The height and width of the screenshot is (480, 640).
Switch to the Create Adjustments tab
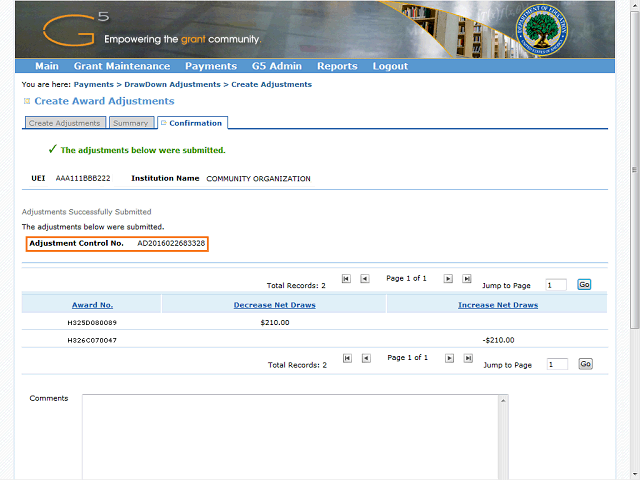[x=64, y=123]
